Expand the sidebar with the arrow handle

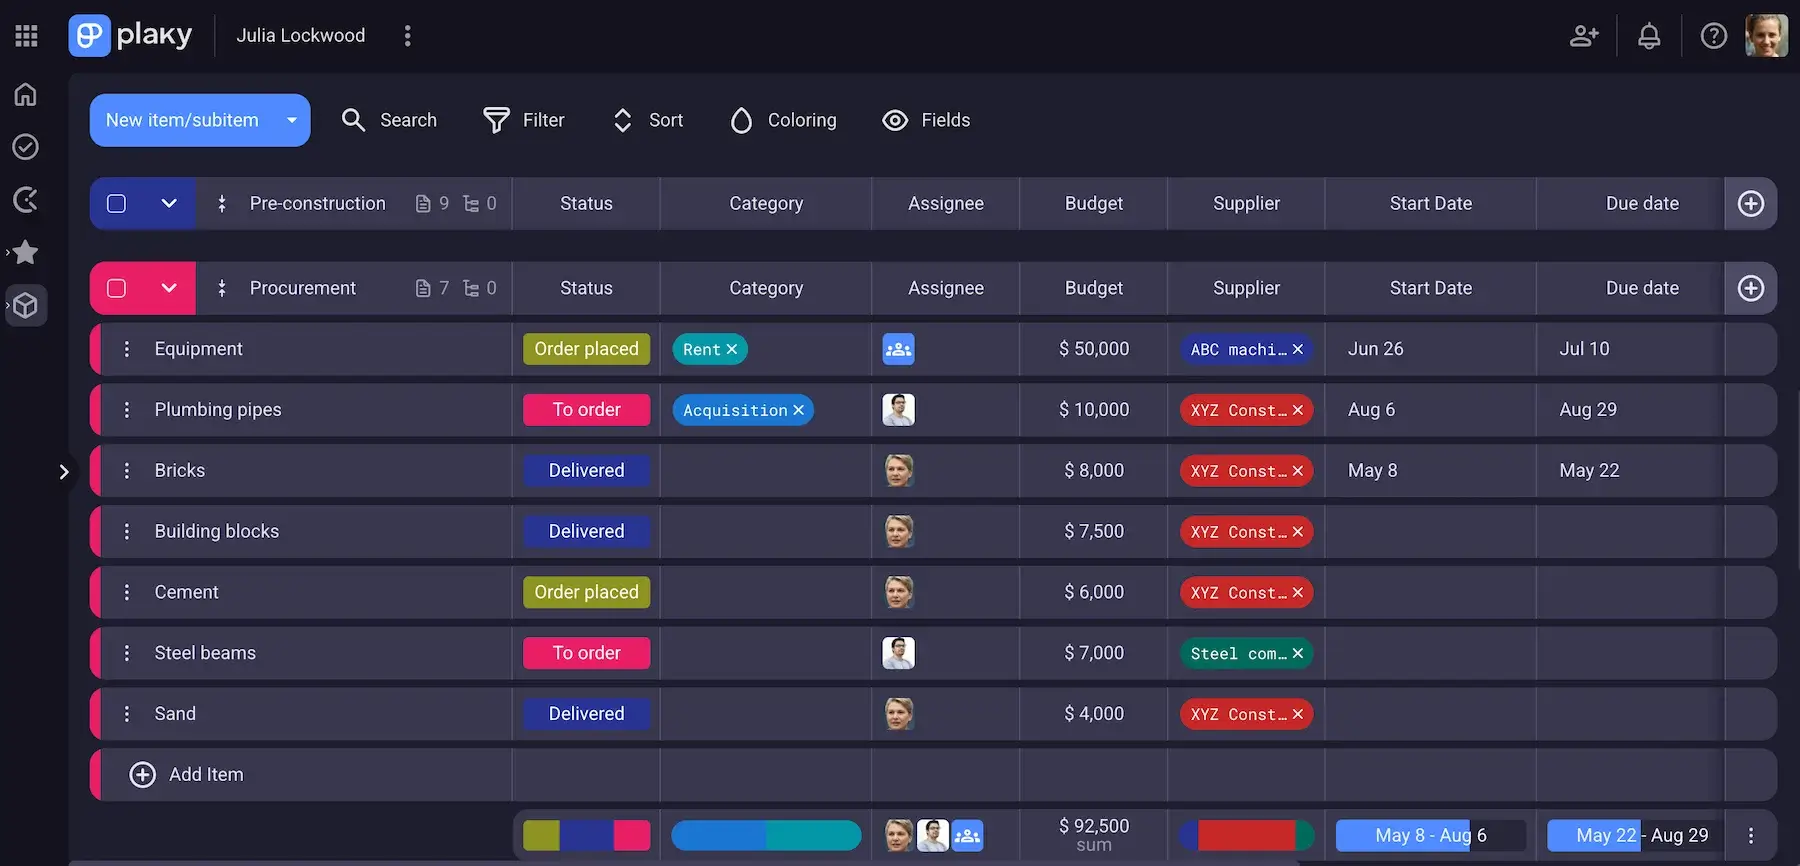tap(64, 471)
